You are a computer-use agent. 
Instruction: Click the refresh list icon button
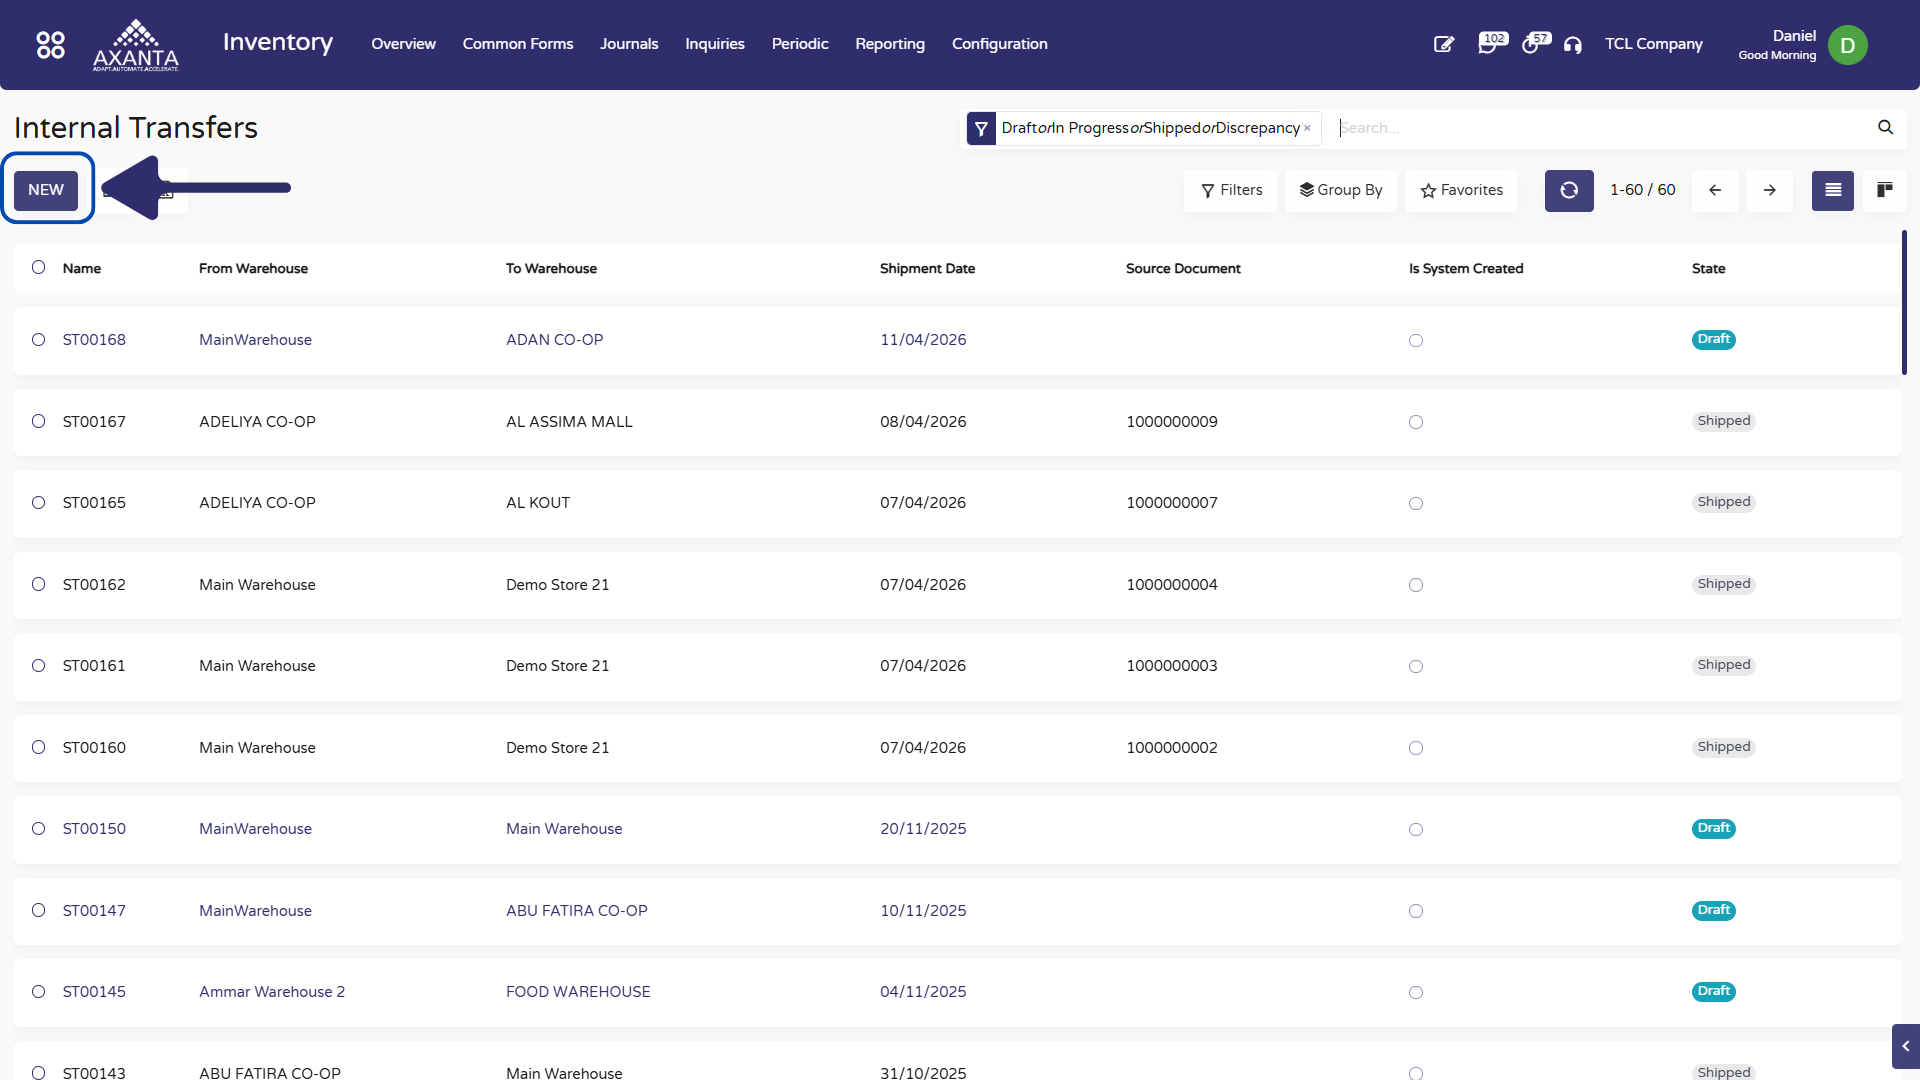point(1568,190)
